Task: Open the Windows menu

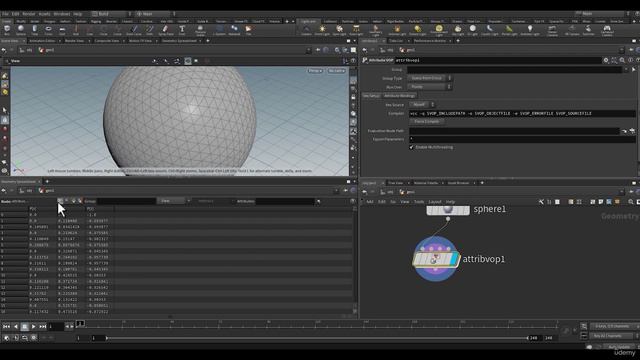Action: click(x=62, y=14)
